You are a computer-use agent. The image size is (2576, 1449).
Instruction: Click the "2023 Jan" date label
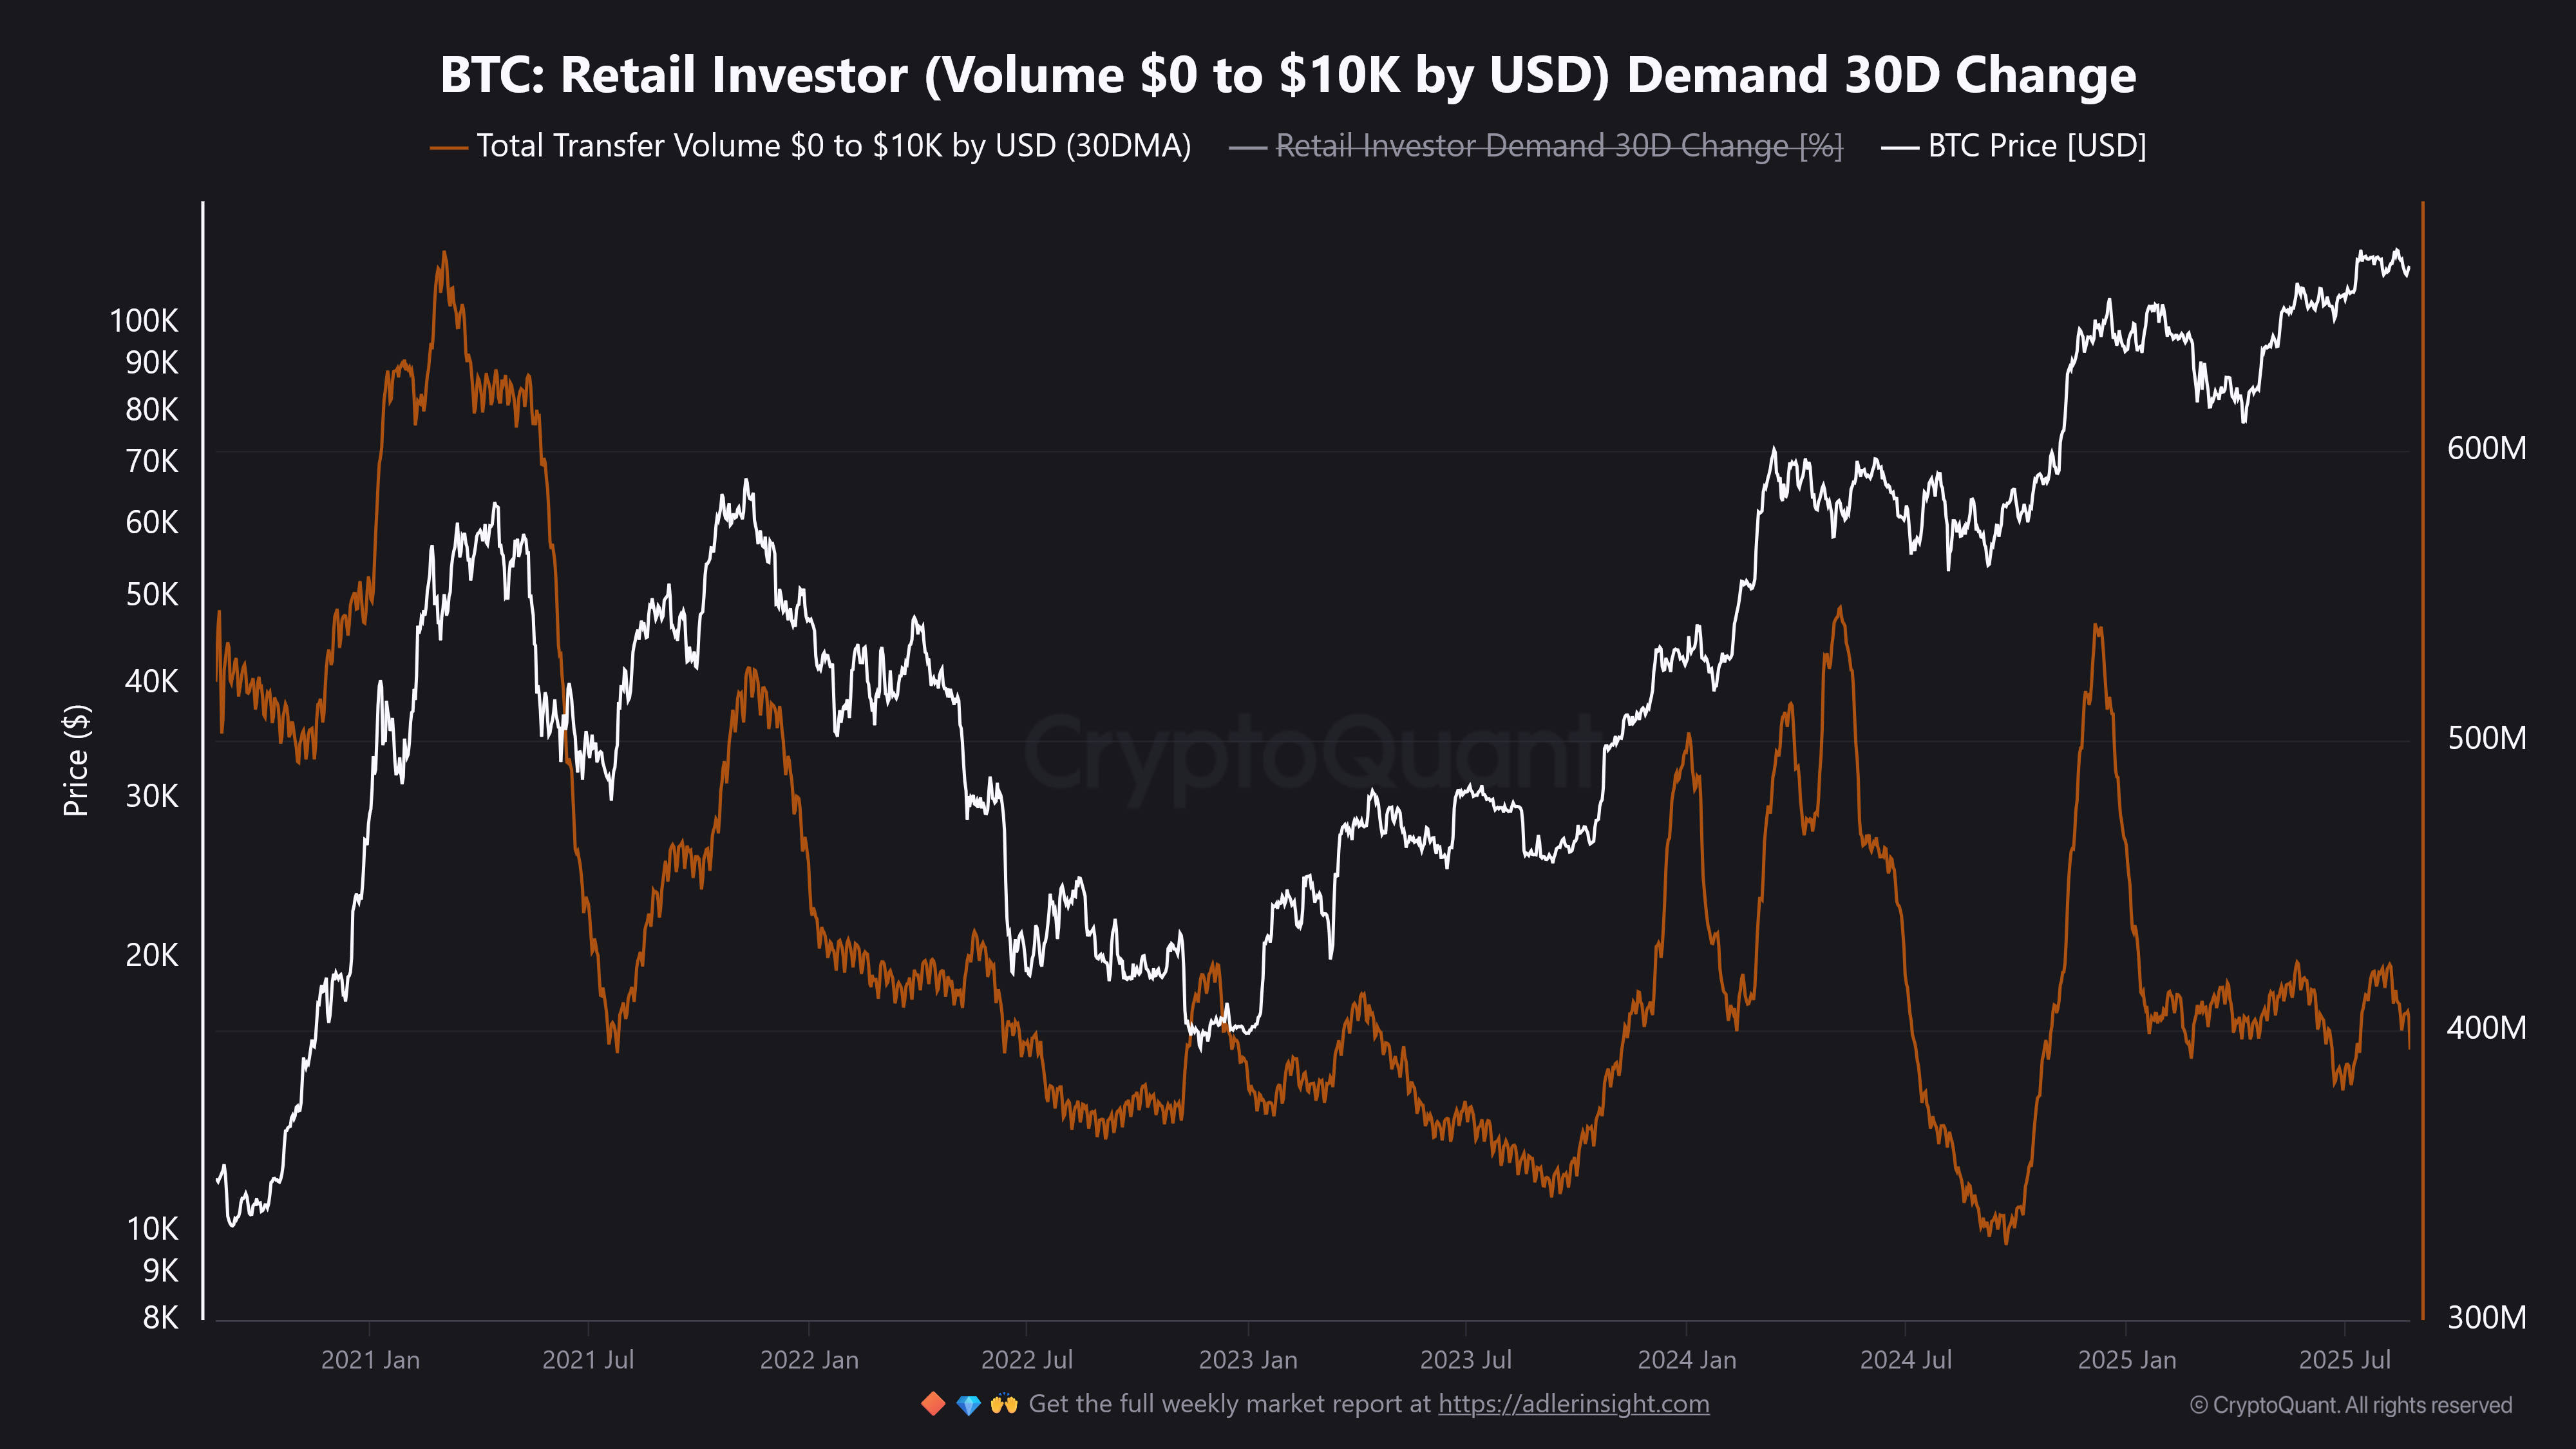pyautogui.click(x=1248, y=1360)
